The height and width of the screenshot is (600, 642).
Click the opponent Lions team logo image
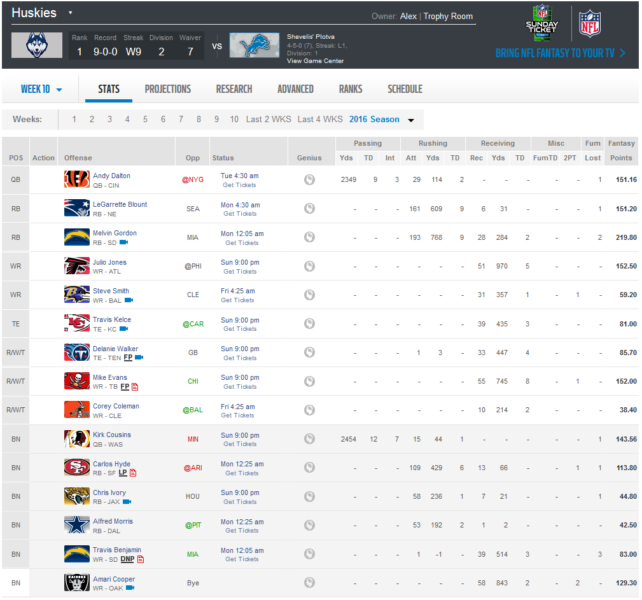[x=254, y=45]
